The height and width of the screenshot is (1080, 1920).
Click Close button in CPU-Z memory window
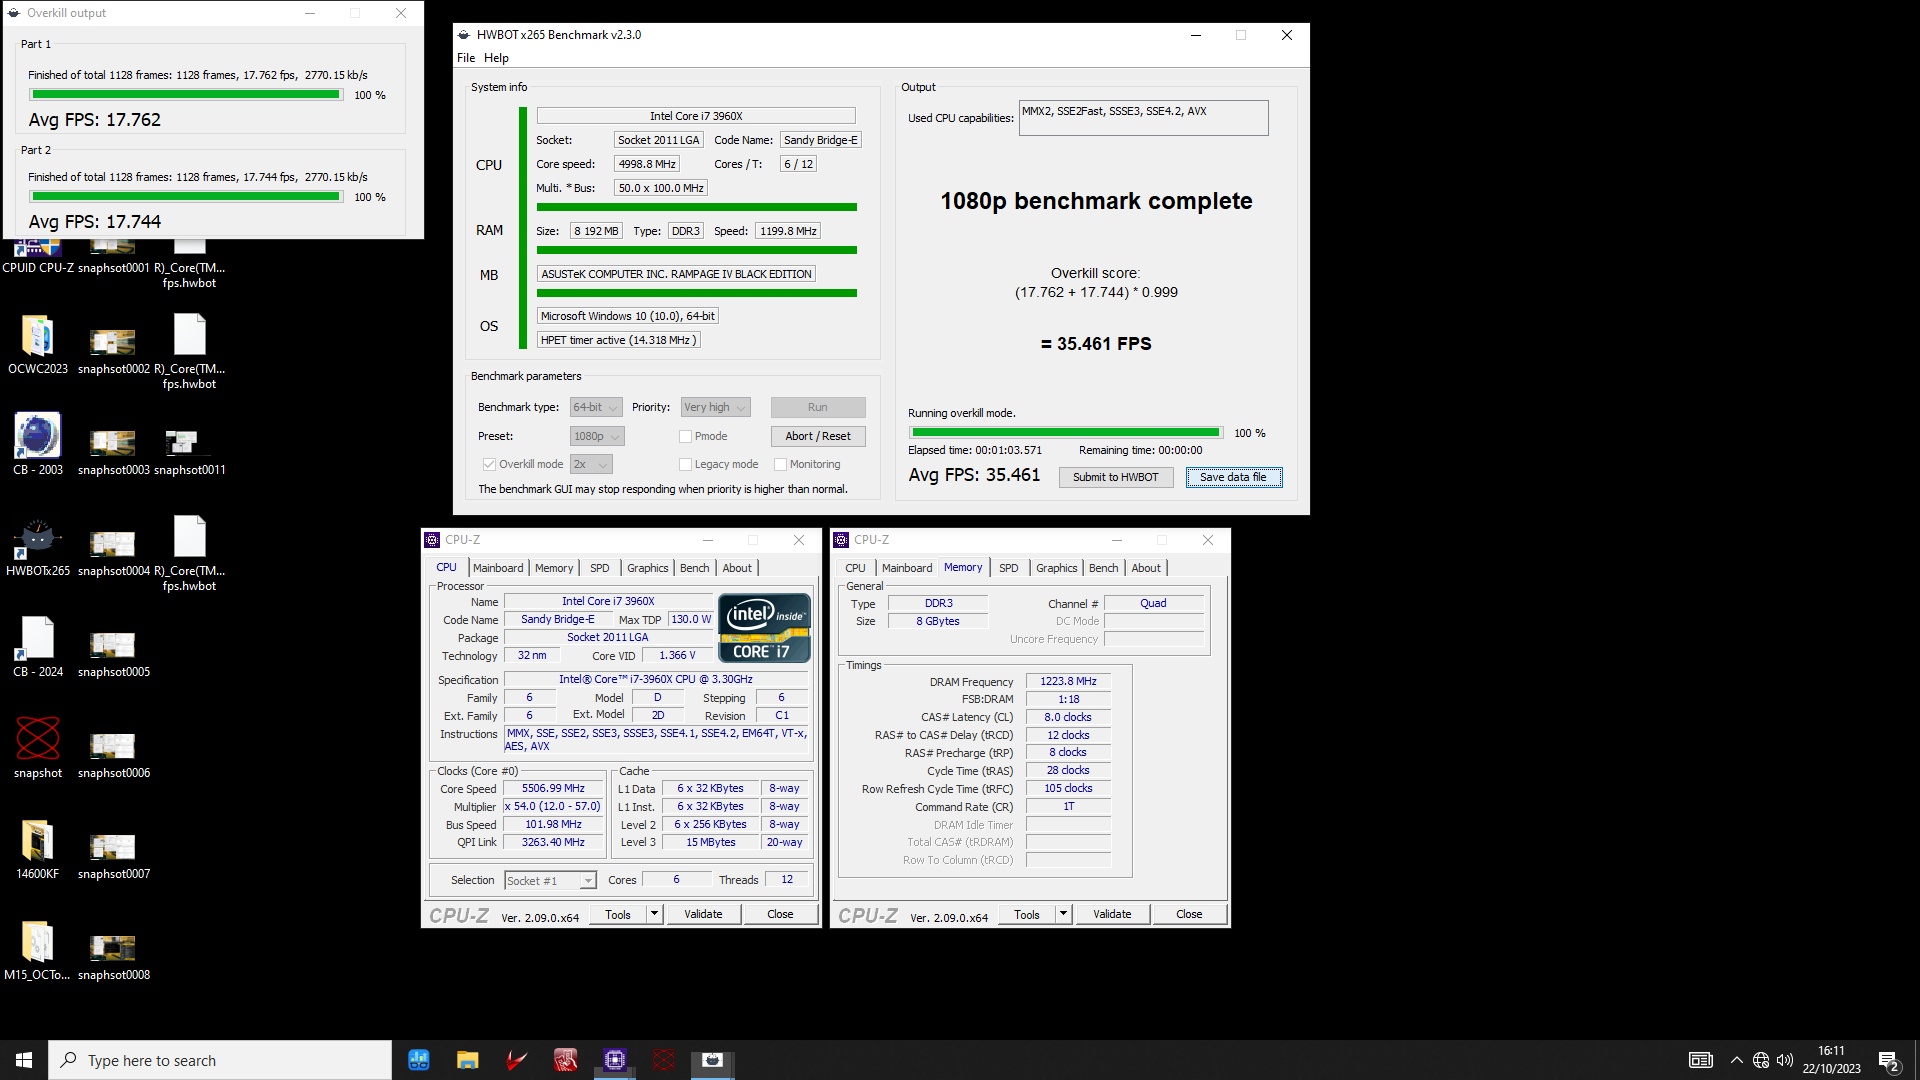pos(1189,914)
